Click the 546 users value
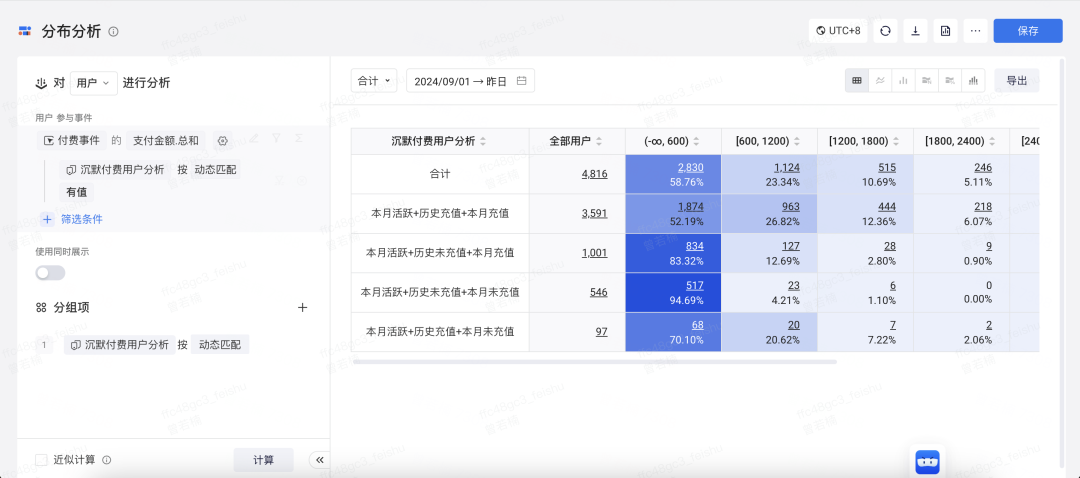 tap(599, 292)
